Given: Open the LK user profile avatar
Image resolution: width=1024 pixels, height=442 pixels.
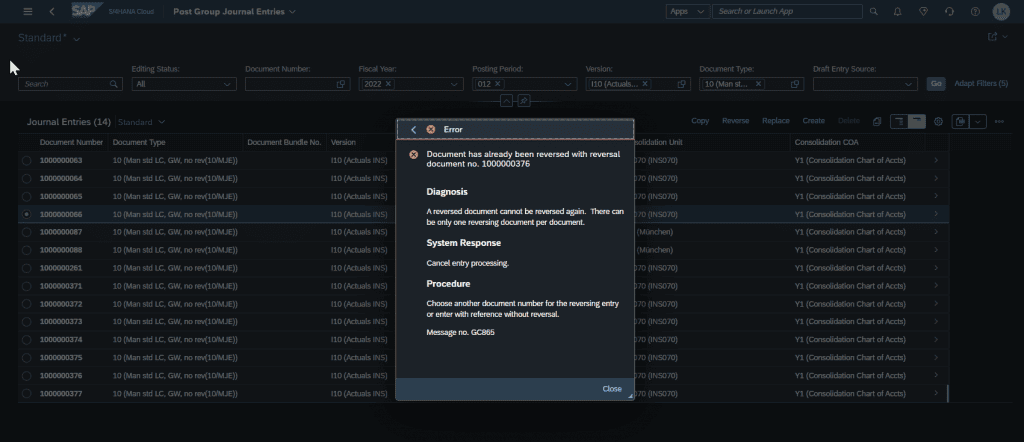Looking at the screenshot, I should click(1001, 12).
